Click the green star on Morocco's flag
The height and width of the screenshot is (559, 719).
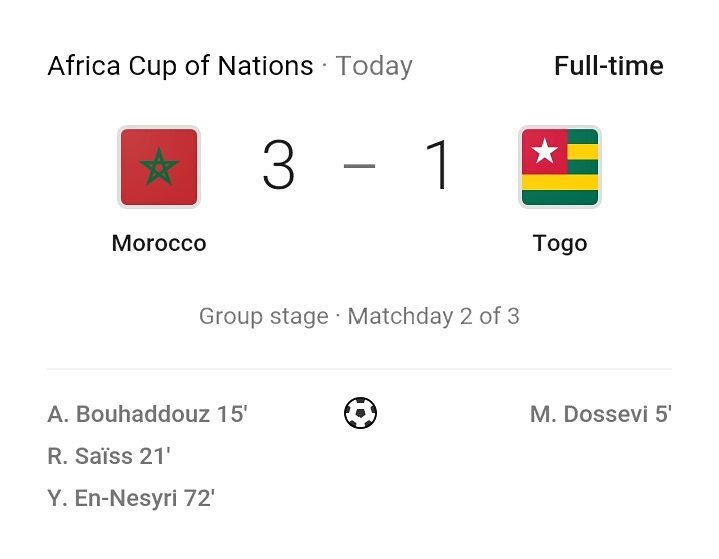tap(159, 166)
